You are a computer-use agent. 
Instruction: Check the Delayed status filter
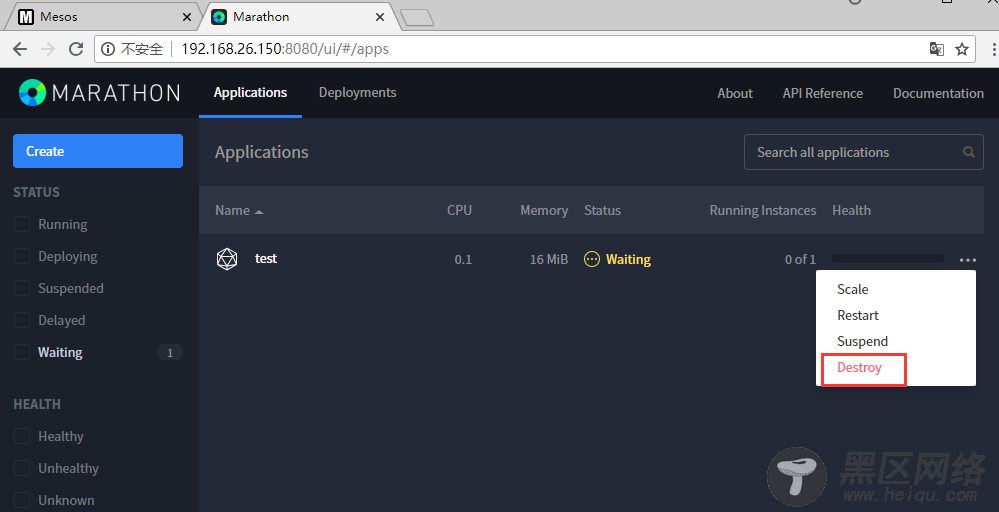[x=22, y=320]
